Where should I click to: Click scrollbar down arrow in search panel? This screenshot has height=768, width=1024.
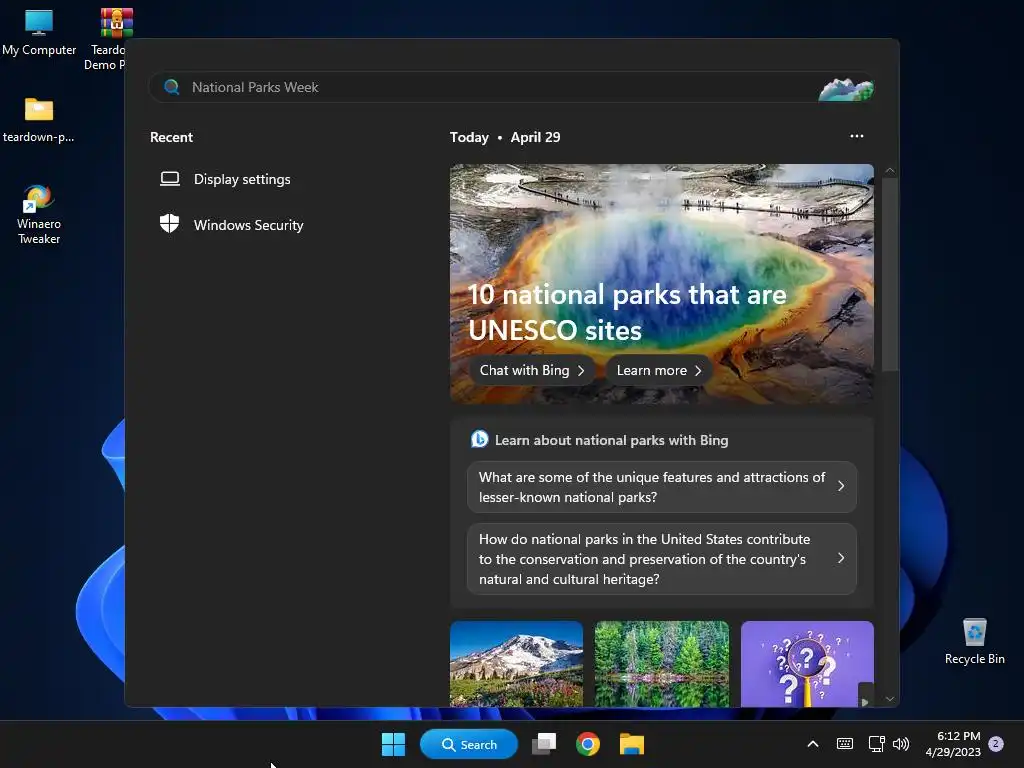coord(889,699)
